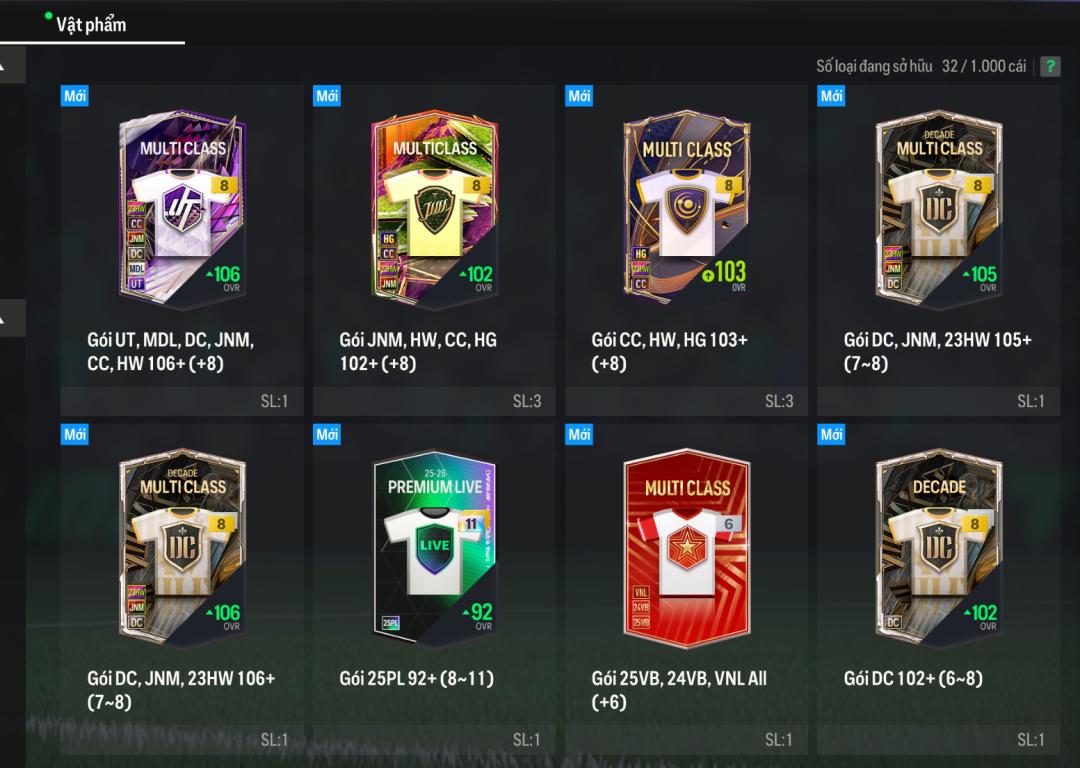The width and height of the screenshot is (1080, 768).
Task: Click the Gói 25PL 92+ (8~11) label
Action: pos(417,678)
